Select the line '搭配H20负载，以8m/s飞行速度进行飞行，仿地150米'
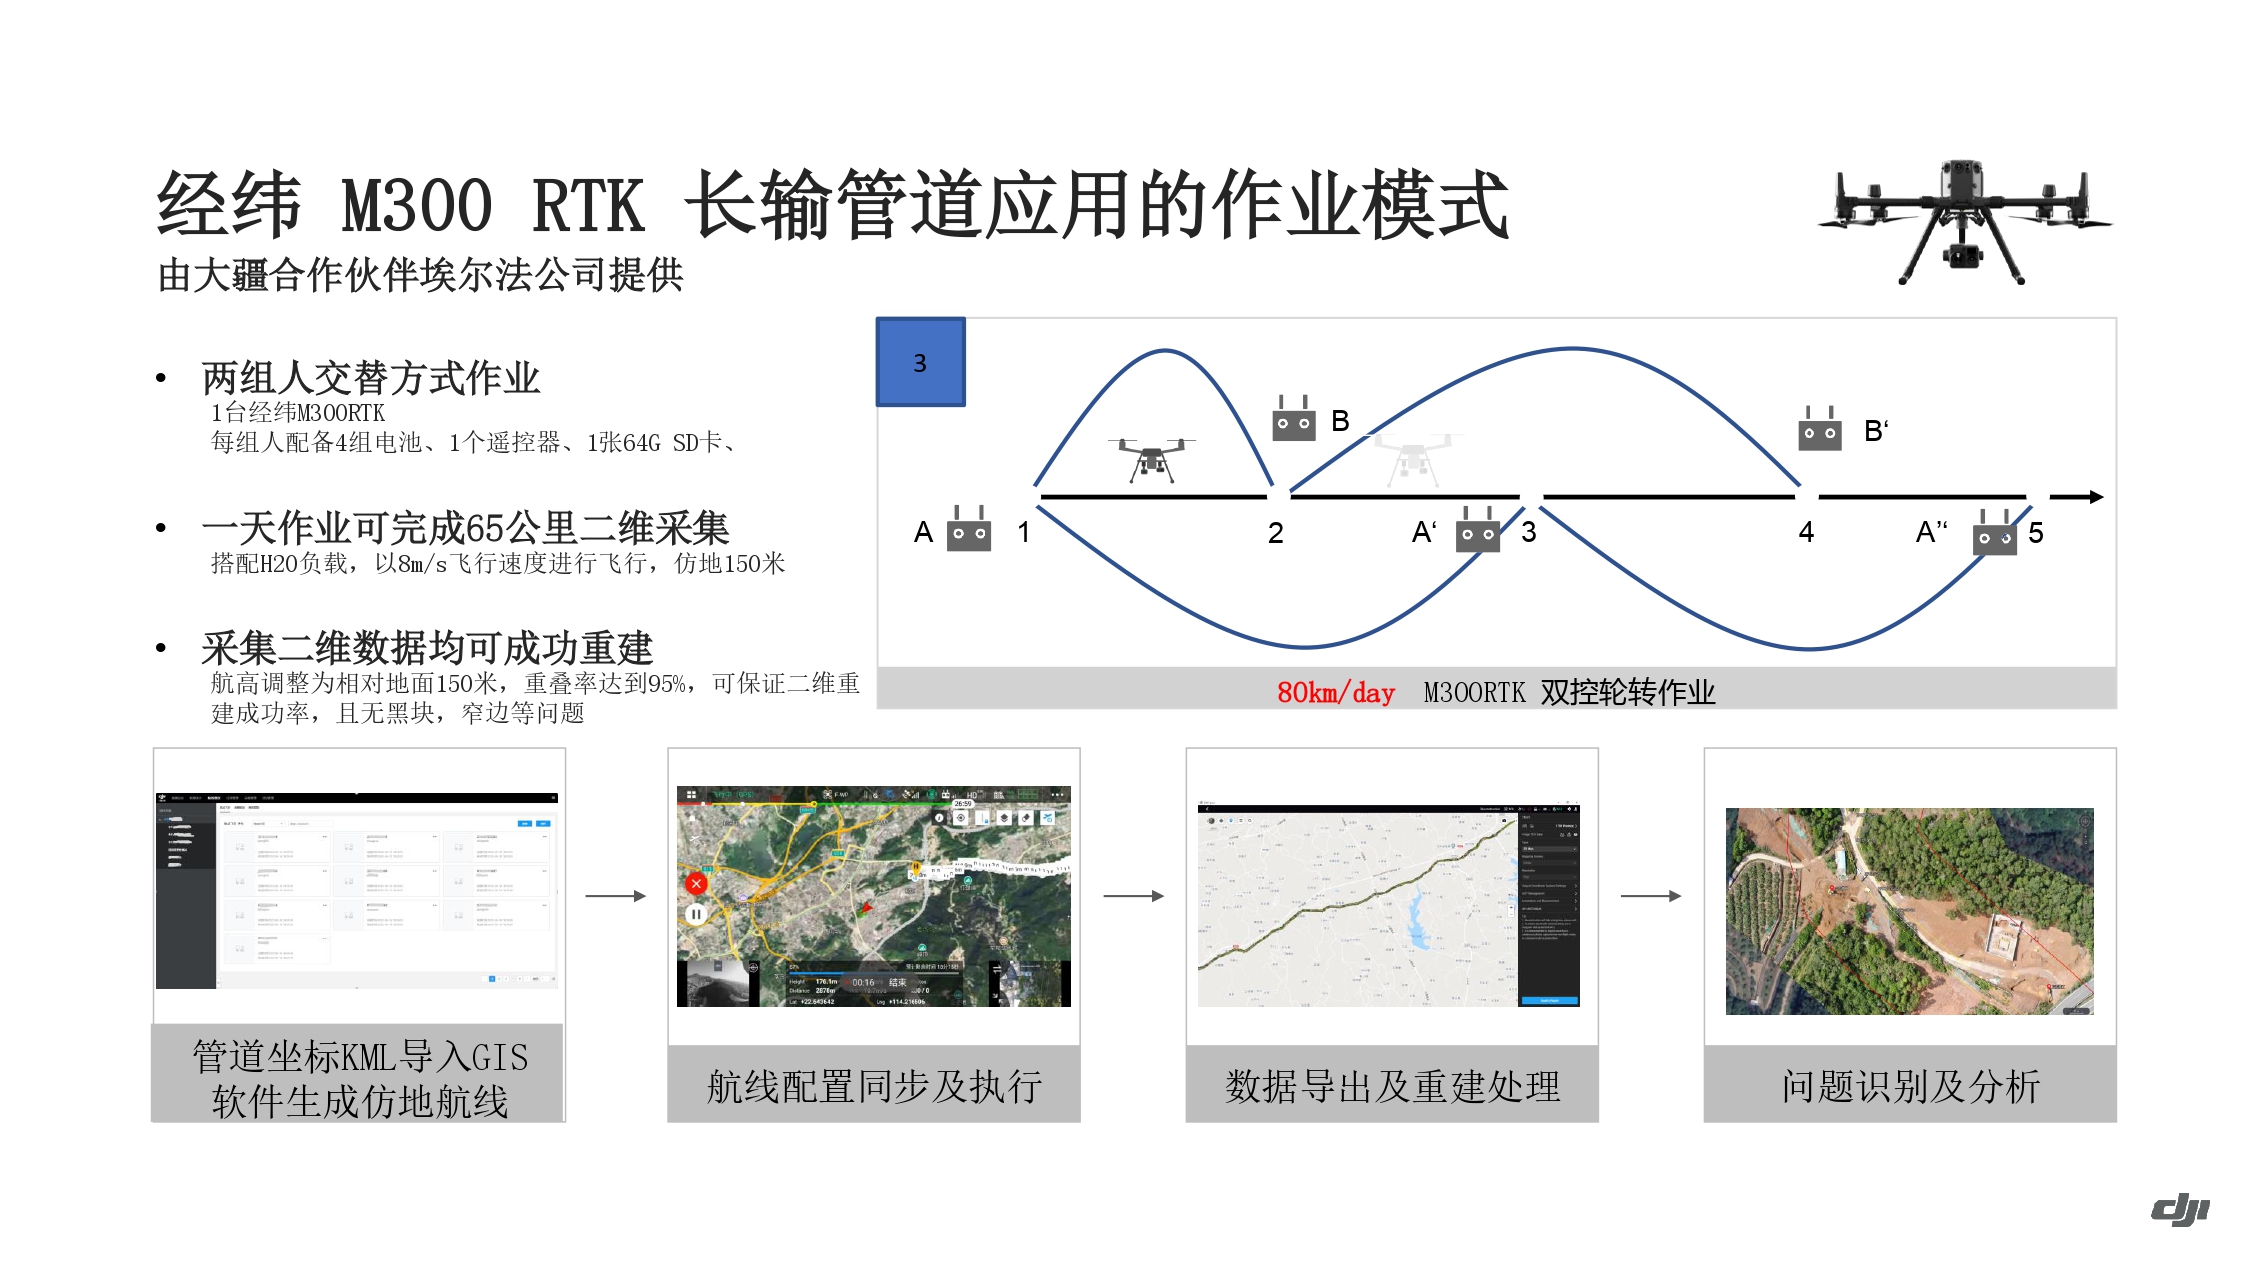The height and width of the screenshot is (1276, 2268). tap(498, 564)
